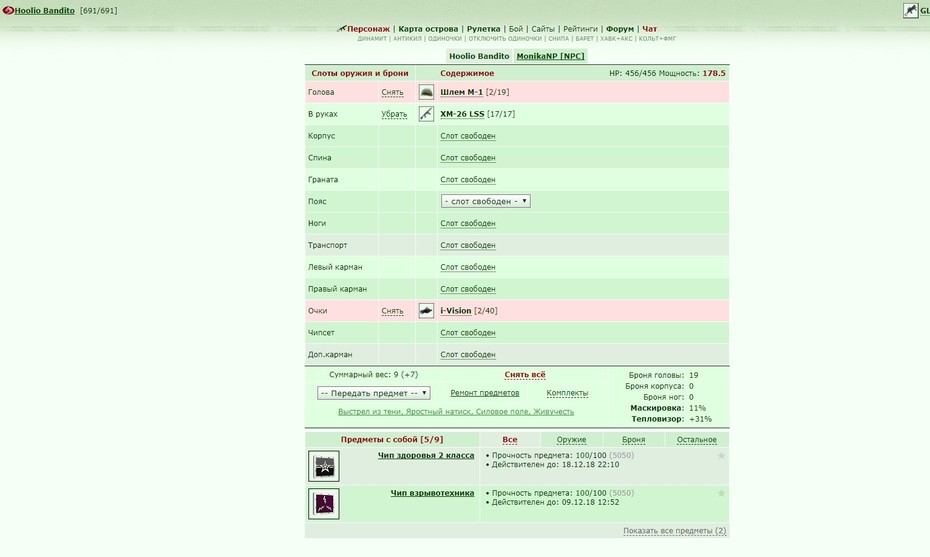Image resolution: width=930 pixels, height=557 pixels.
Task: Open the Персонаж menu item
Action: (368, 29)
